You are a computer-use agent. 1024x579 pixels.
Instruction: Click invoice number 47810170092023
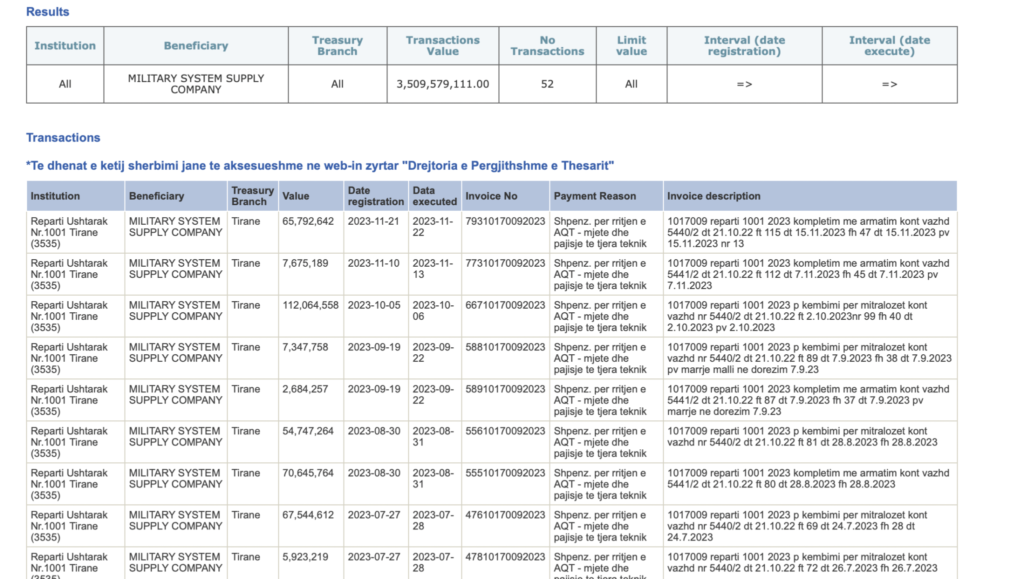505,557
